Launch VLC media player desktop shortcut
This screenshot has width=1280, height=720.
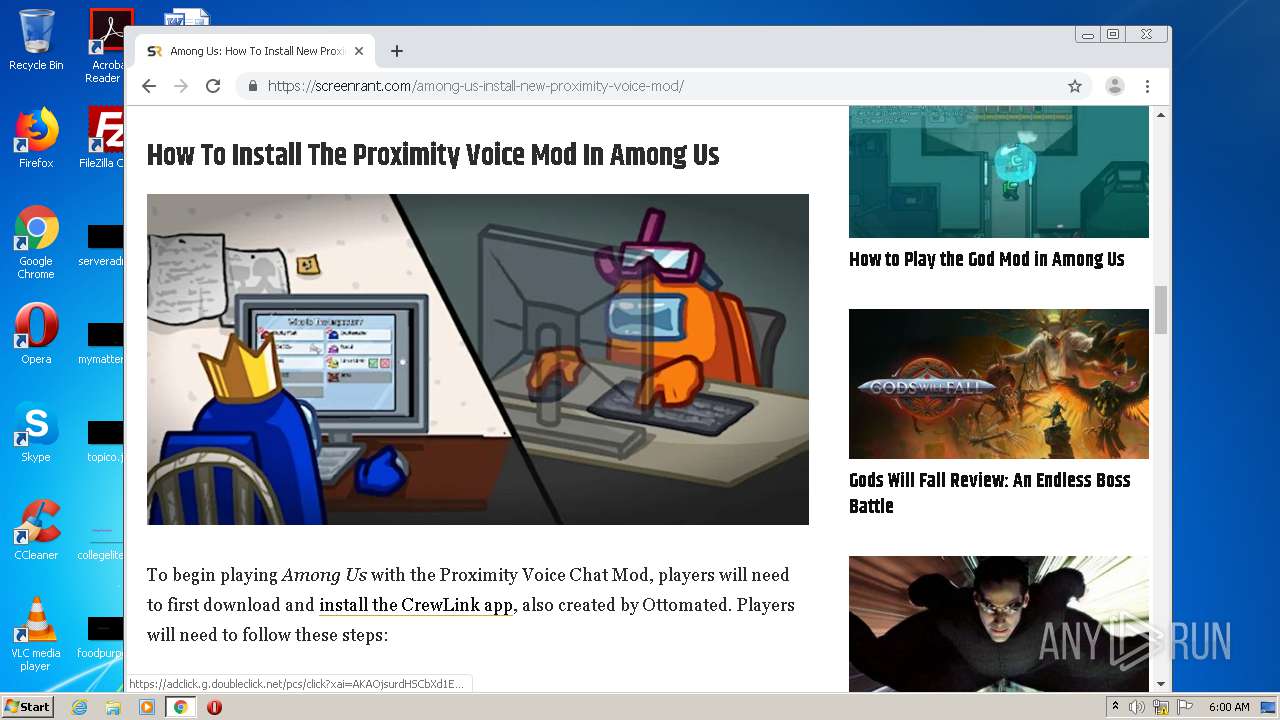pyautogui.click(x=36, y=634)
